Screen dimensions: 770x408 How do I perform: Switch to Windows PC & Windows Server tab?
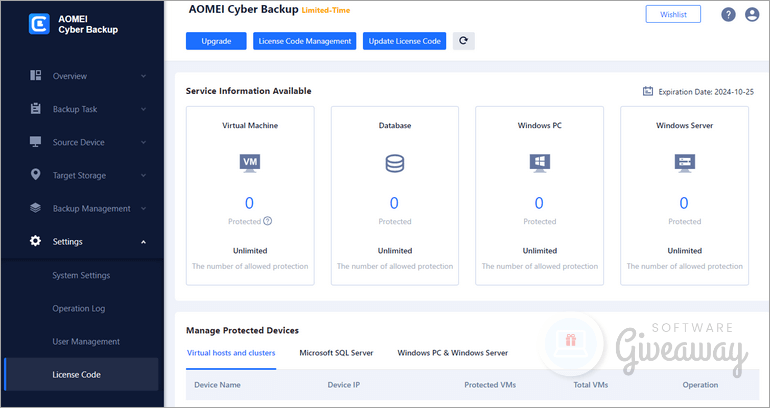[x=453, y=353]
